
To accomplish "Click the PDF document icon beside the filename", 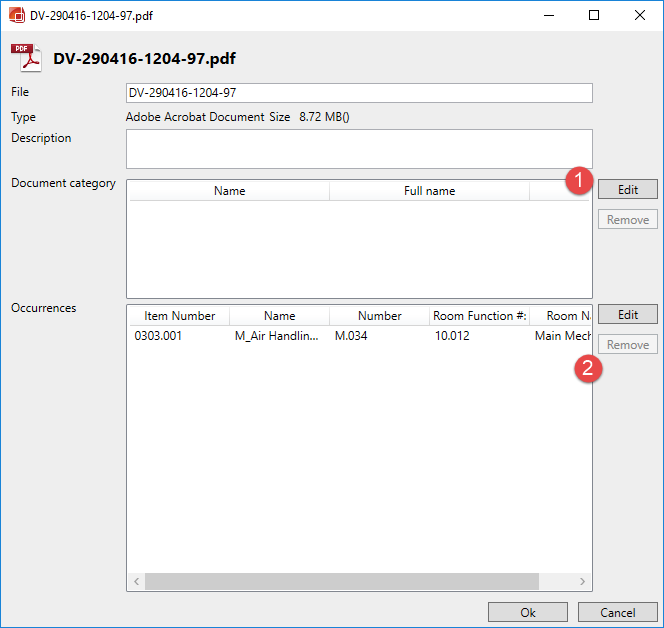I will [26, 59].
